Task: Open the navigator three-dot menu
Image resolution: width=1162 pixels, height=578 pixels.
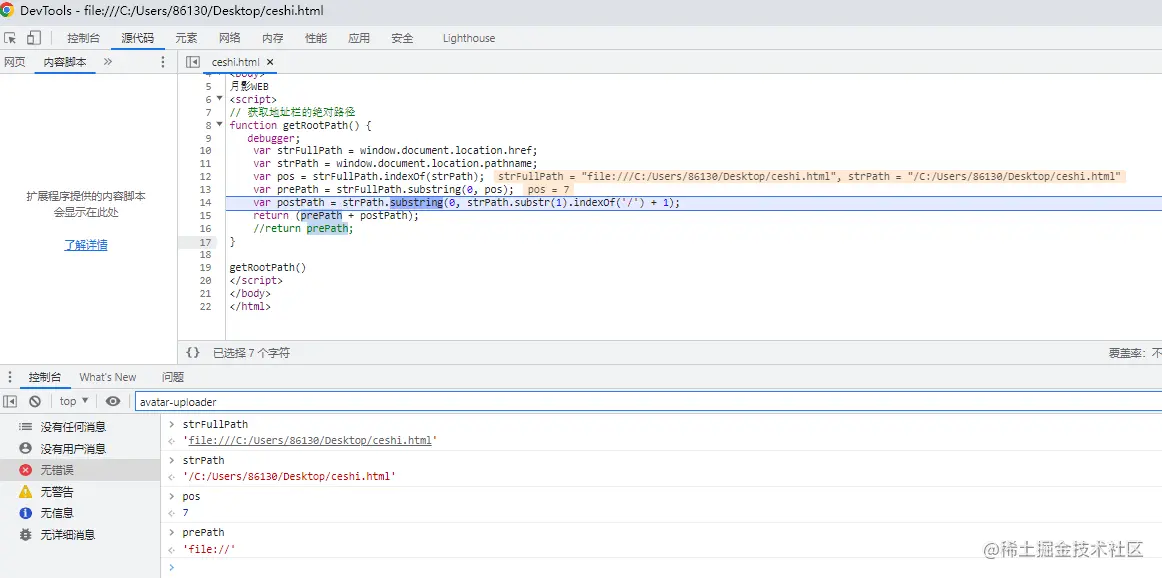Action: click(163, 62)
